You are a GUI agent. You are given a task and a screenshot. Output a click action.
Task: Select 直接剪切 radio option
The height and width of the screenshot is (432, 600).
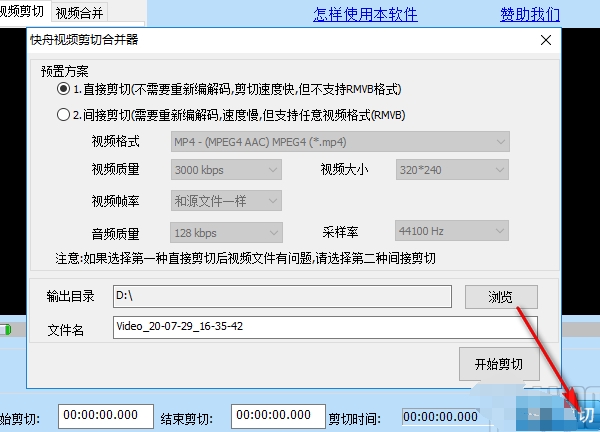tap(64, 90)
